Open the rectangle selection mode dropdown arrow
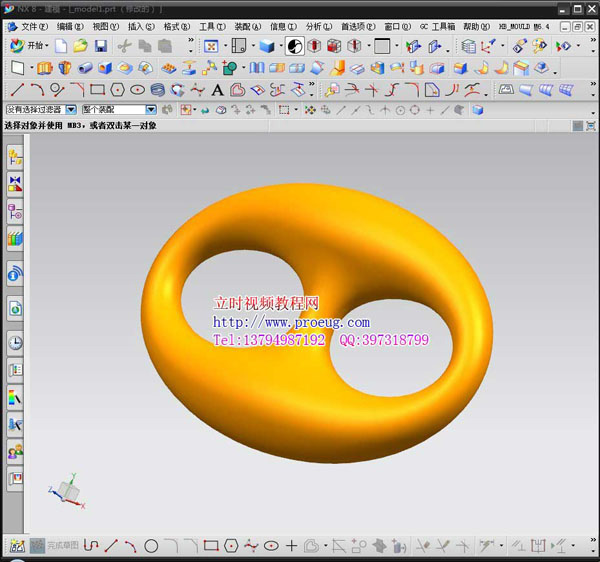600x562 pixels. [x=296, y=110]
